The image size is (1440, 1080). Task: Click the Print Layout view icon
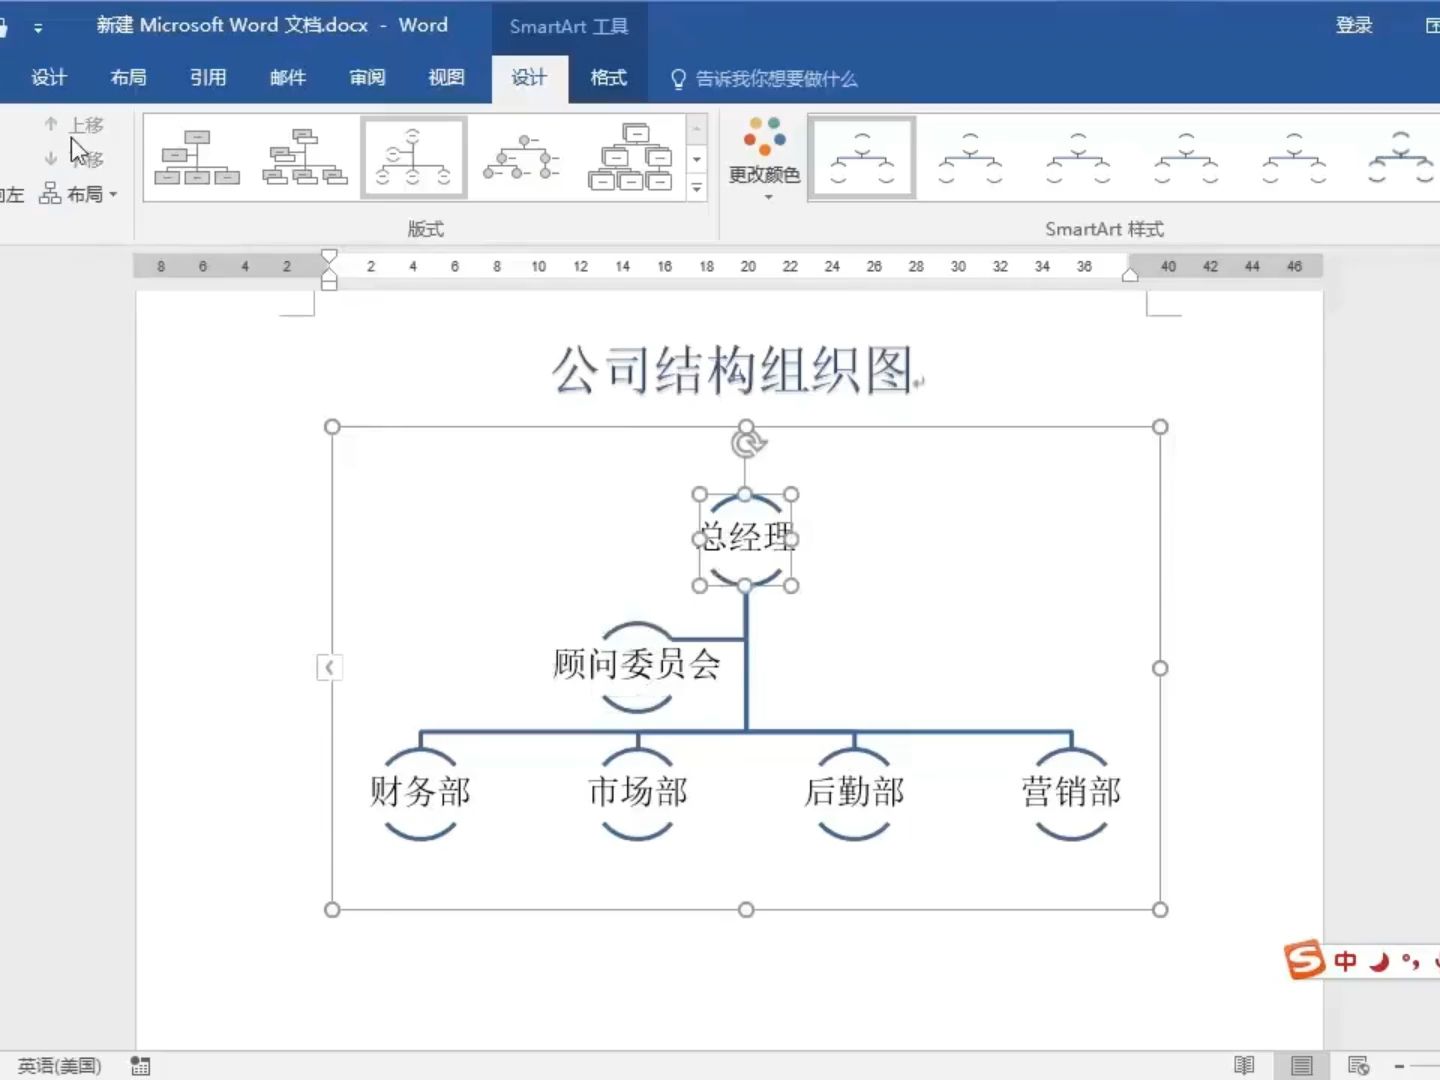(x=1300, y=1064)
